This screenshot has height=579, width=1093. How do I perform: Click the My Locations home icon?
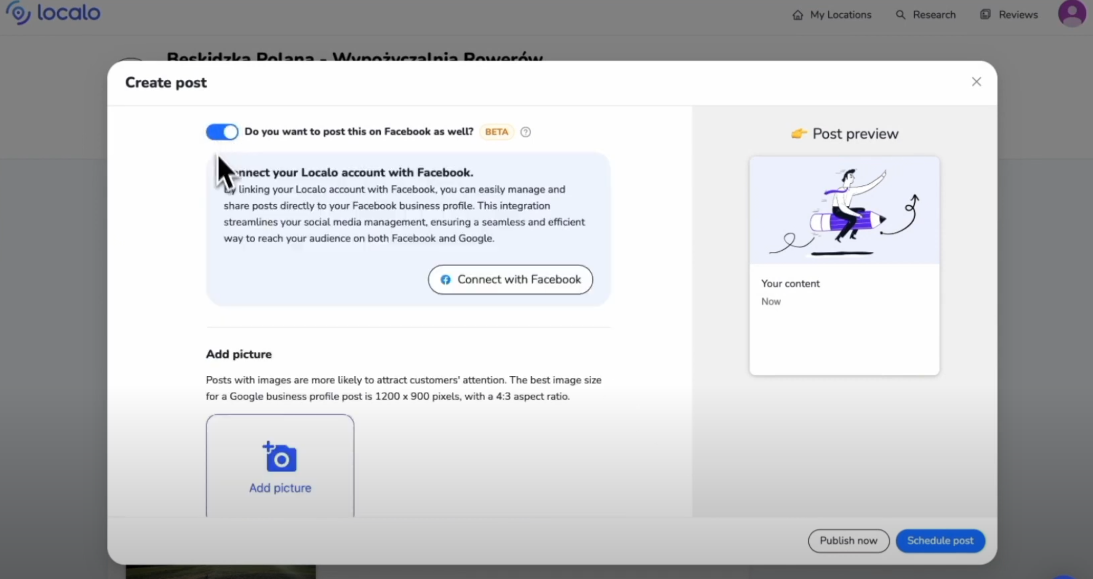(797, 15)
